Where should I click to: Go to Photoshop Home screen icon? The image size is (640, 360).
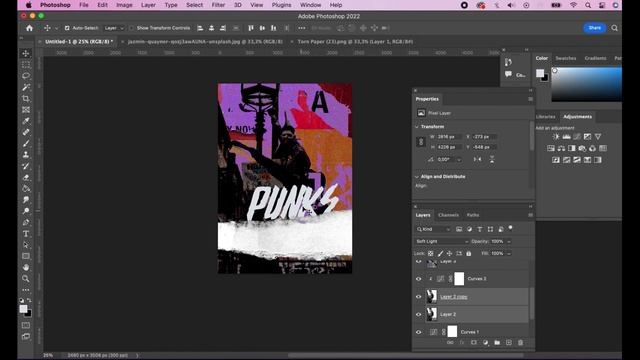click(29, 28)
